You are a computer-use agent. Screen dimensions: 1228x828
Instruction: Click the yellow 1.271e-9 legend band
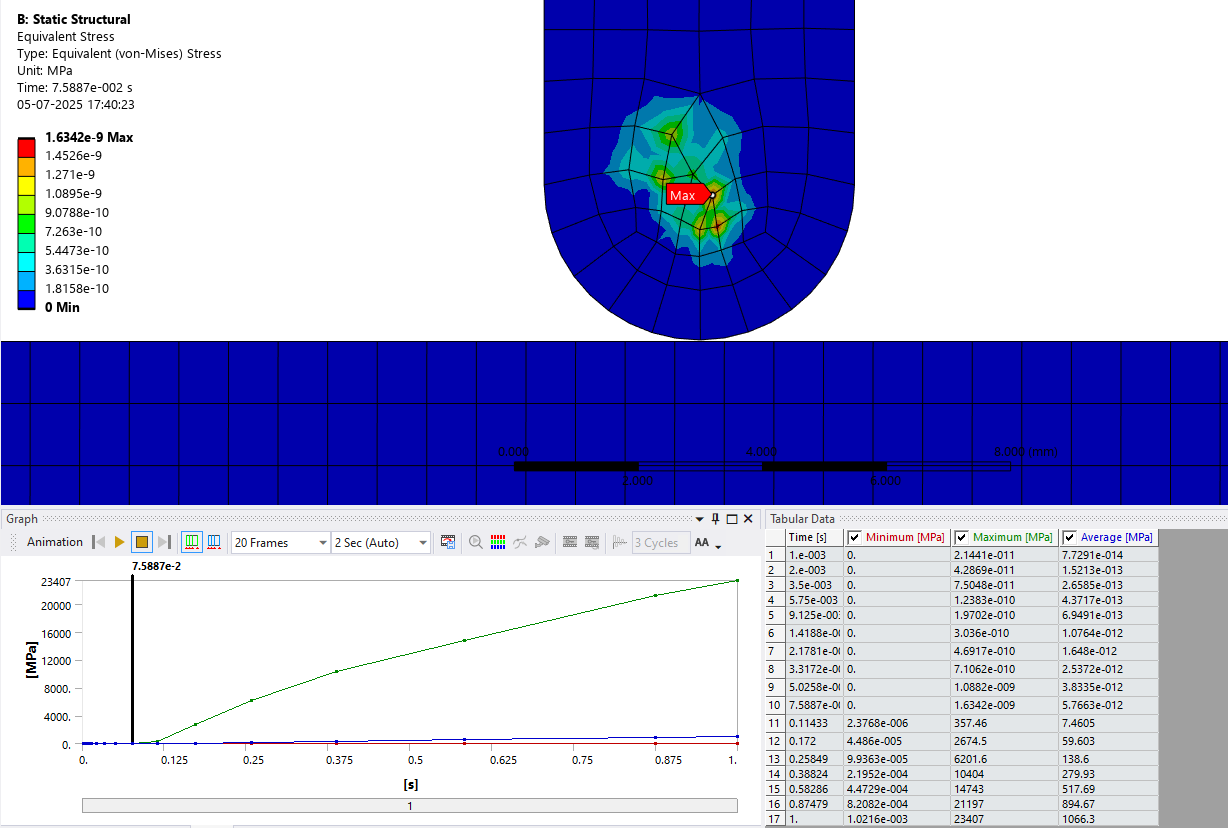27,184
